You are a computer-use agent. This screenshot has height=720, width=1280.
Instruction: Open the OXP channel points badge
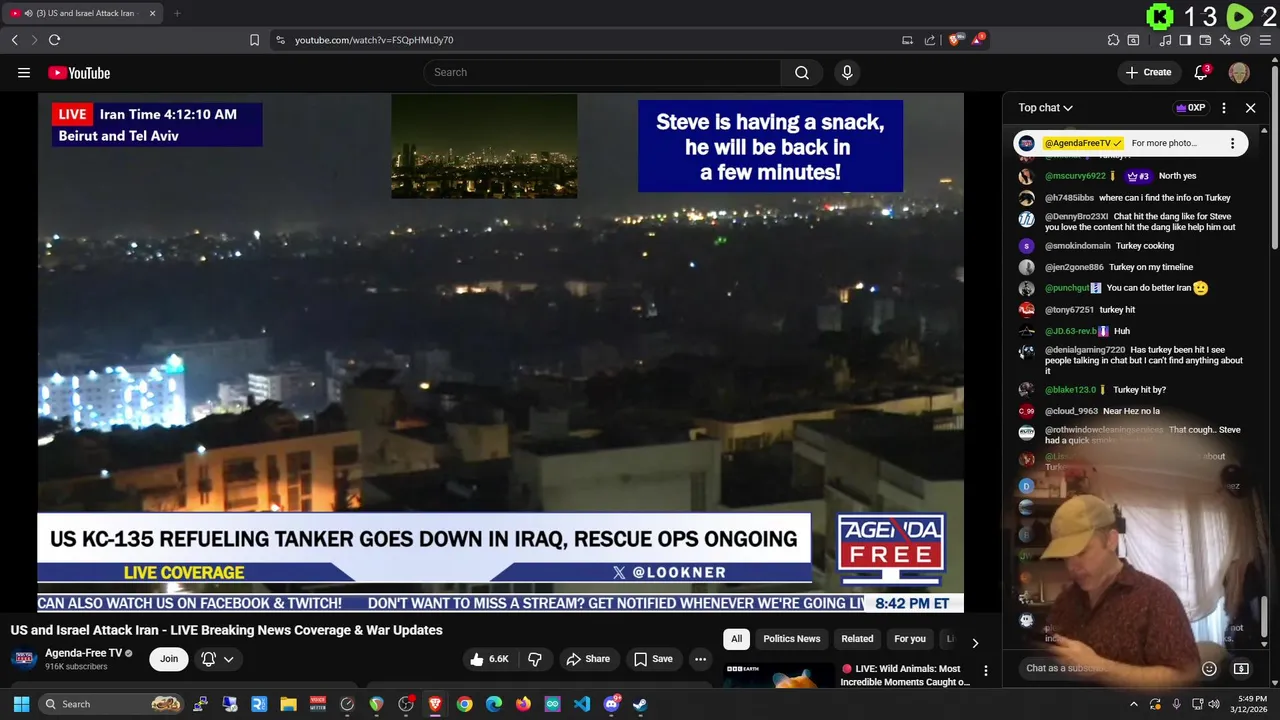point(1190,108)
